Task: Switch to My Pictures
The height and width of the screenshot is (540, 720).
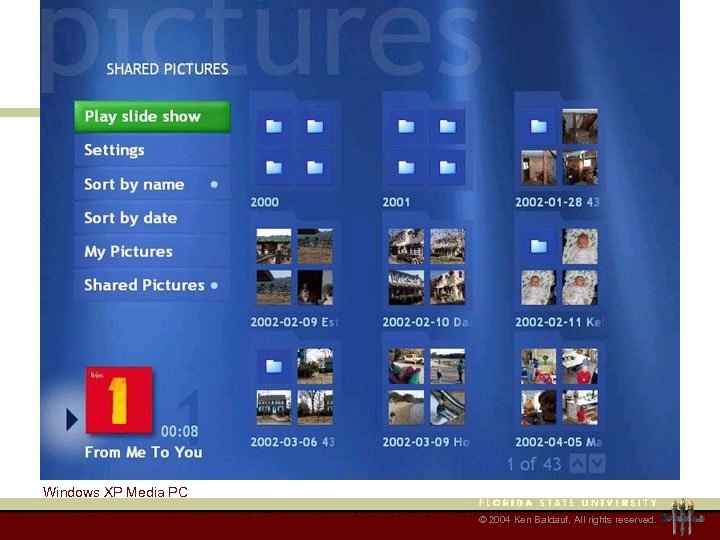Action: coord(152,252)
